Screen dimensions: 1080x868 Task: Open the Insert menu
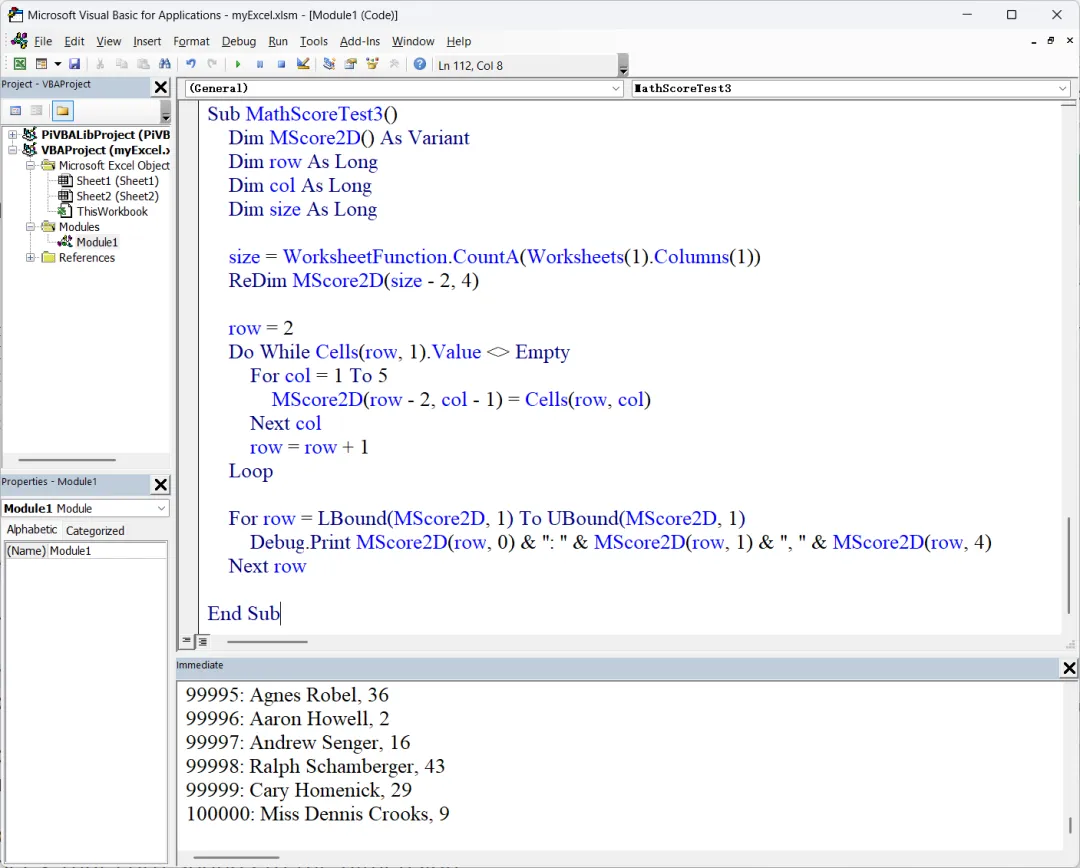click(x=147, y=41)
